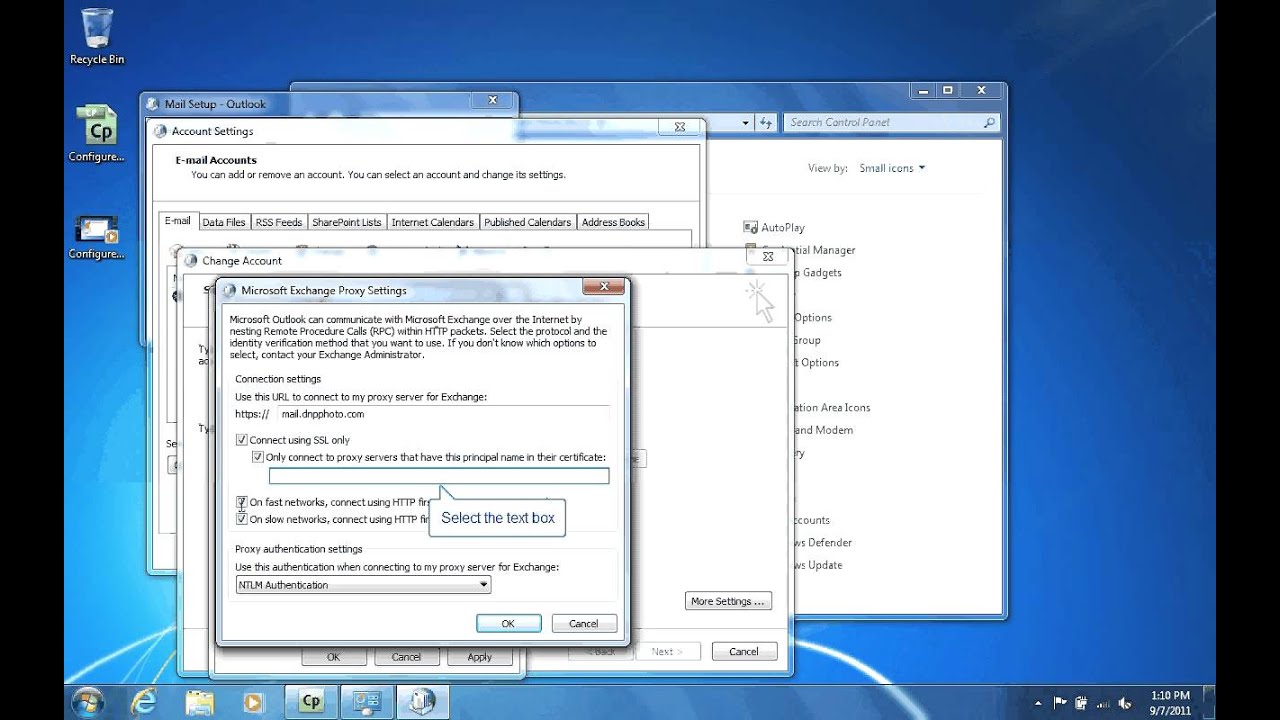This screenshot has height=720, width=1280.
Task: Launch Windows Media Player from taskbar
Action: (255, 702)
